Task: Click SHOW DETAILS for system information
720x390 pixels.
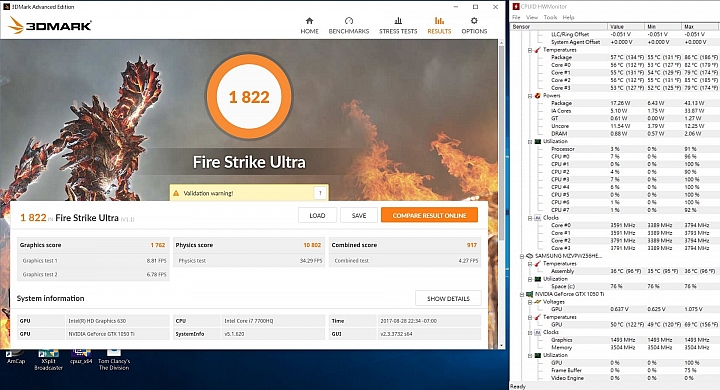Action: click(x=448, y=298)
